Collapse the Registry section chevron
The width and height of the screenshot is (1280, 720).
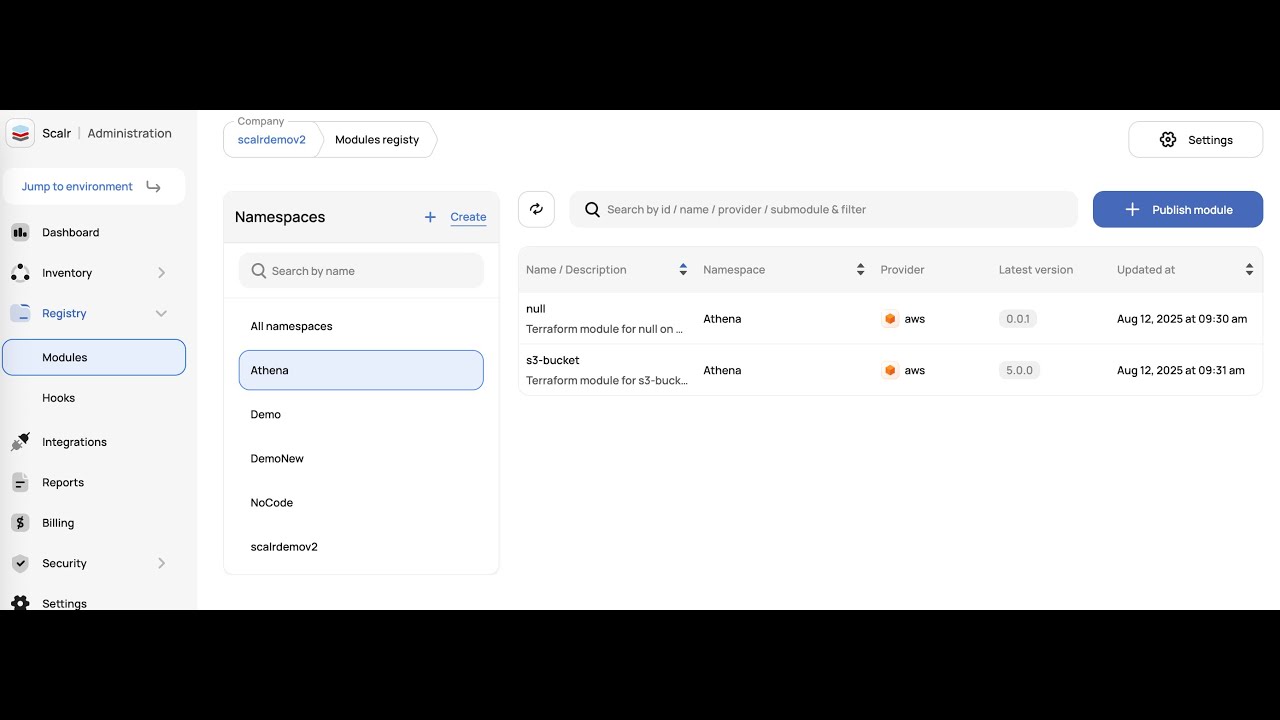point(161,314)
